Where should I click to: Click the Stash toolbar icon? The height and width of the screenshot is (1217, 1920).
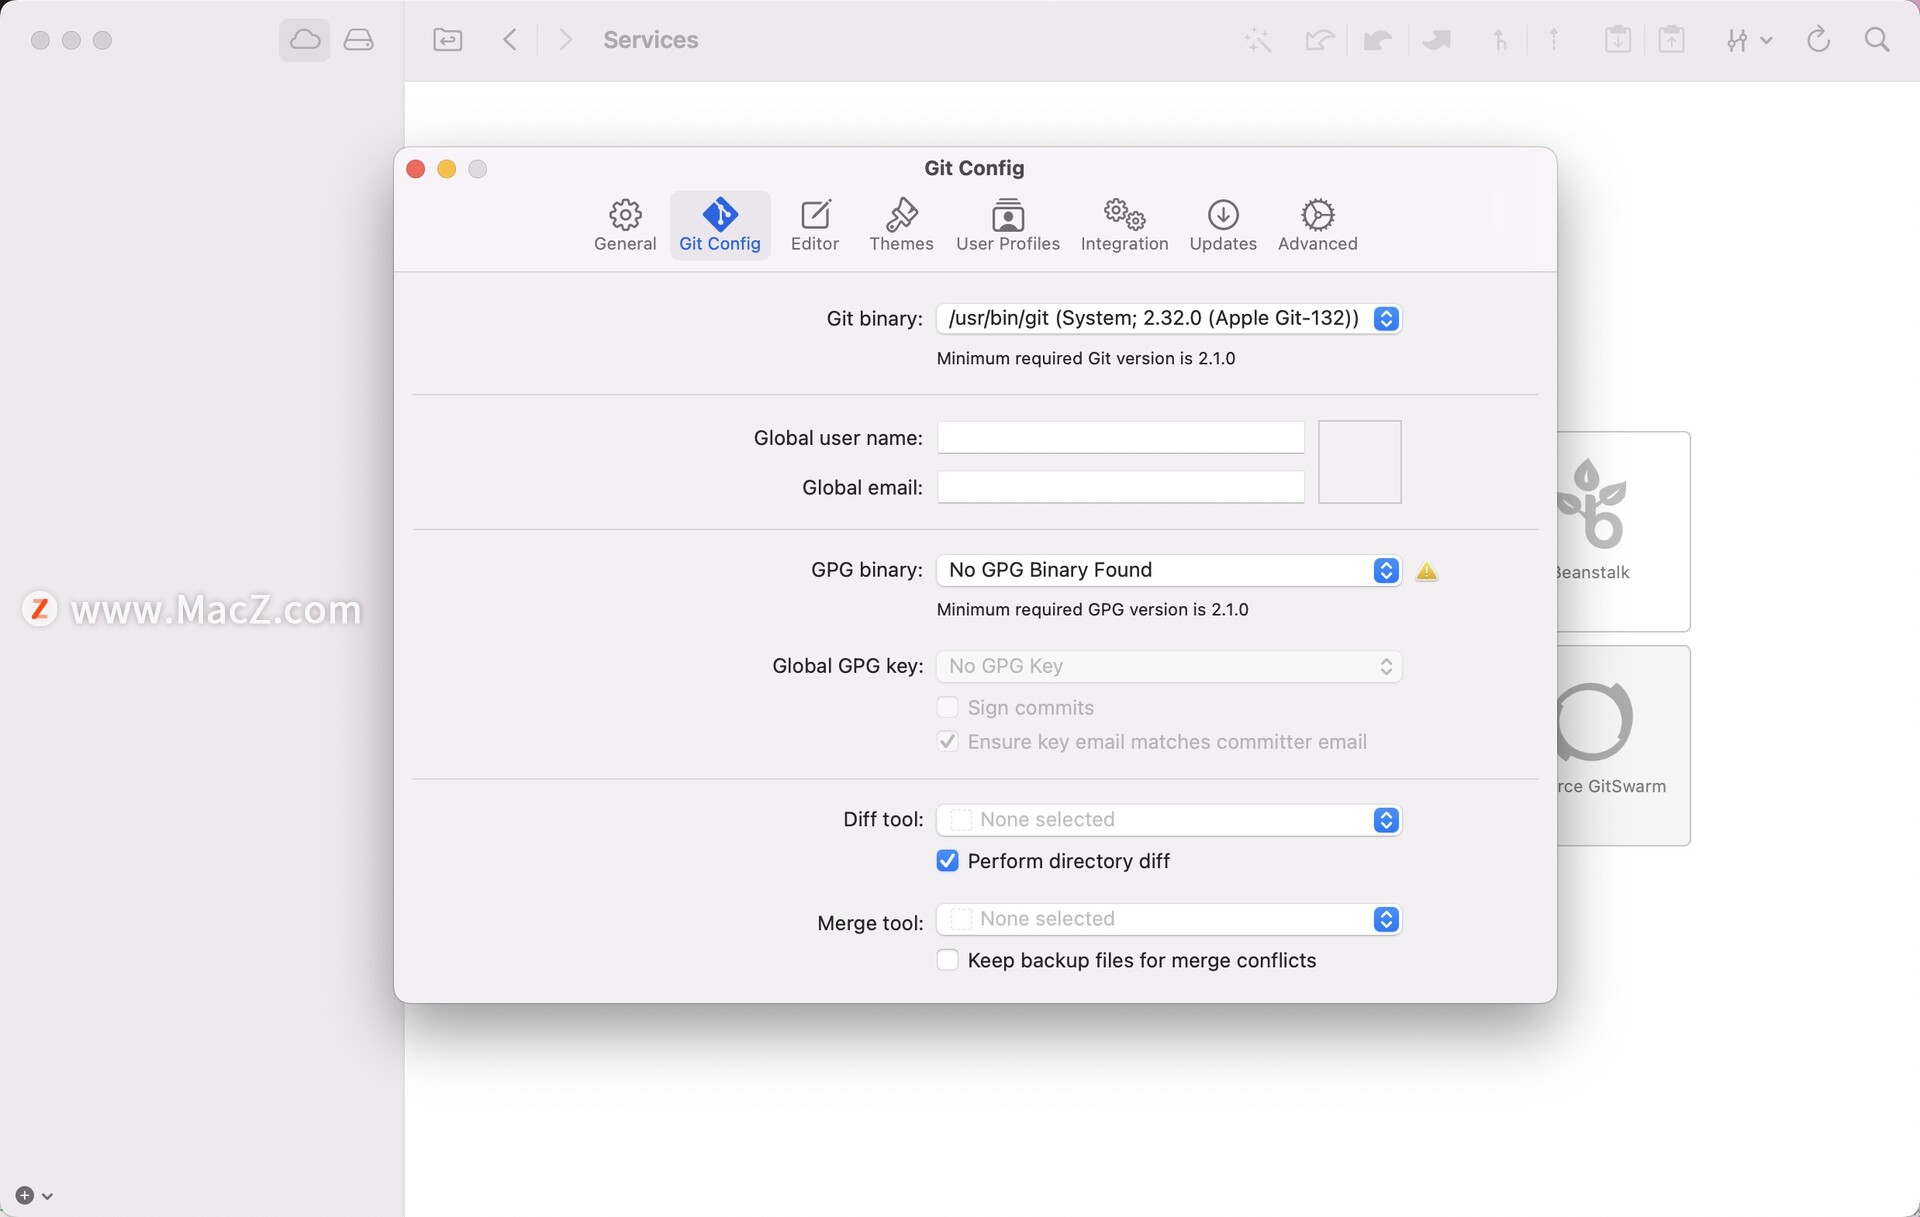point(1618,40)
